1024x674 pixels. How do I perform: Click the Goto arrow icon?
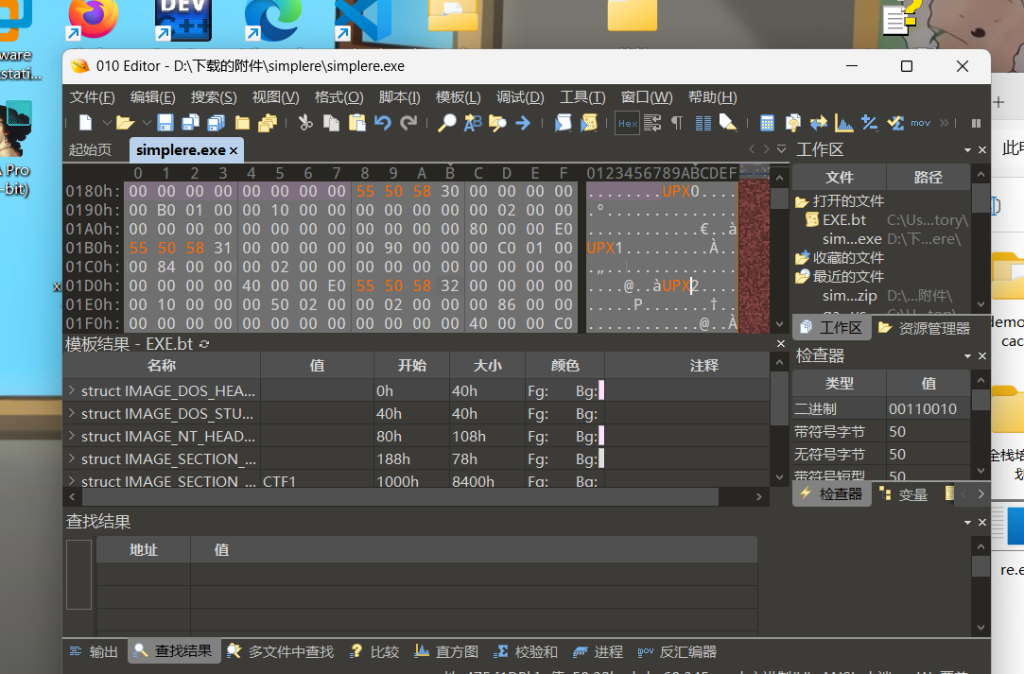click(x=523, y=123)
